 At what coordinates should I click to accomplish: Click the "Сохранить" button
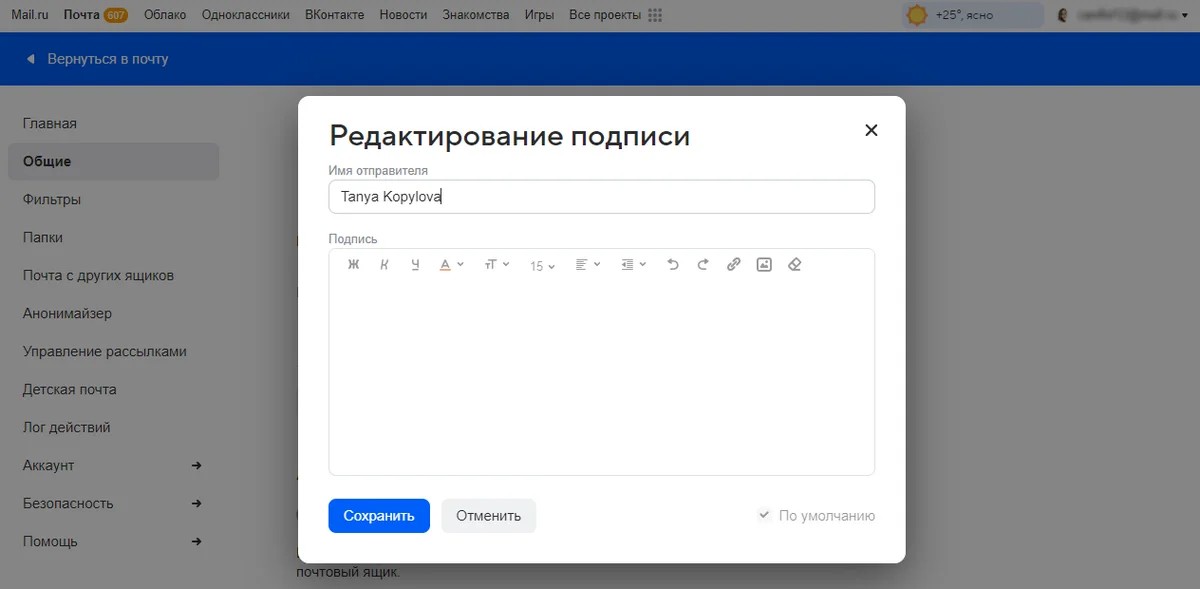click(379, 516)
